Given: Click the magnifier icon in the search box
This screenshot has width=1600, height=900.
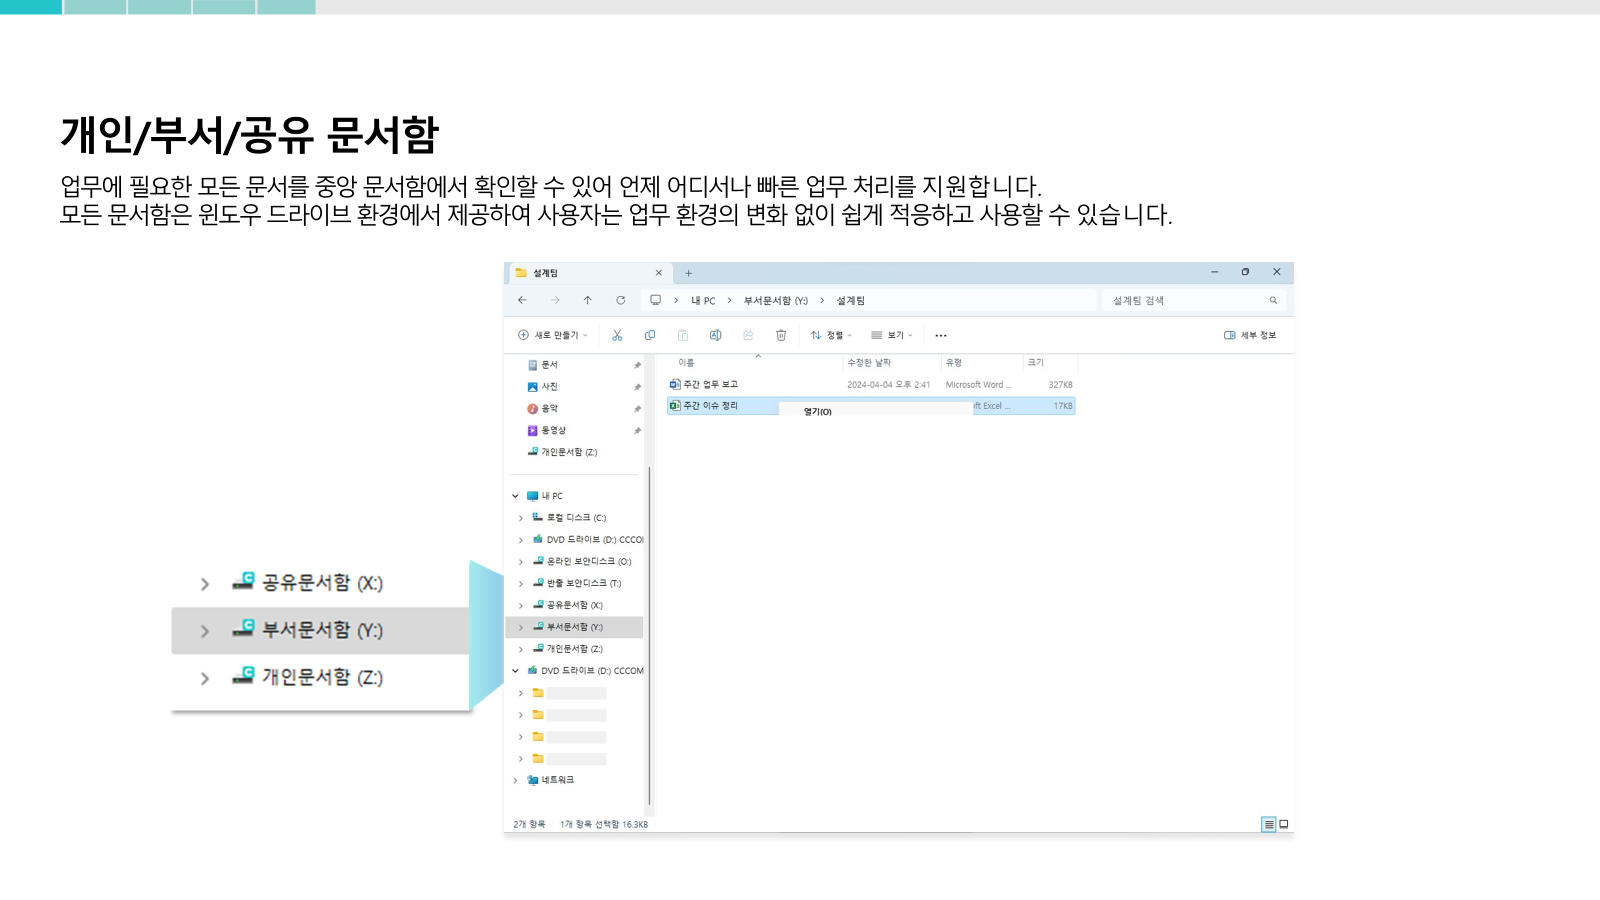Looking at the screenshot, I should tap(1273, 300).
